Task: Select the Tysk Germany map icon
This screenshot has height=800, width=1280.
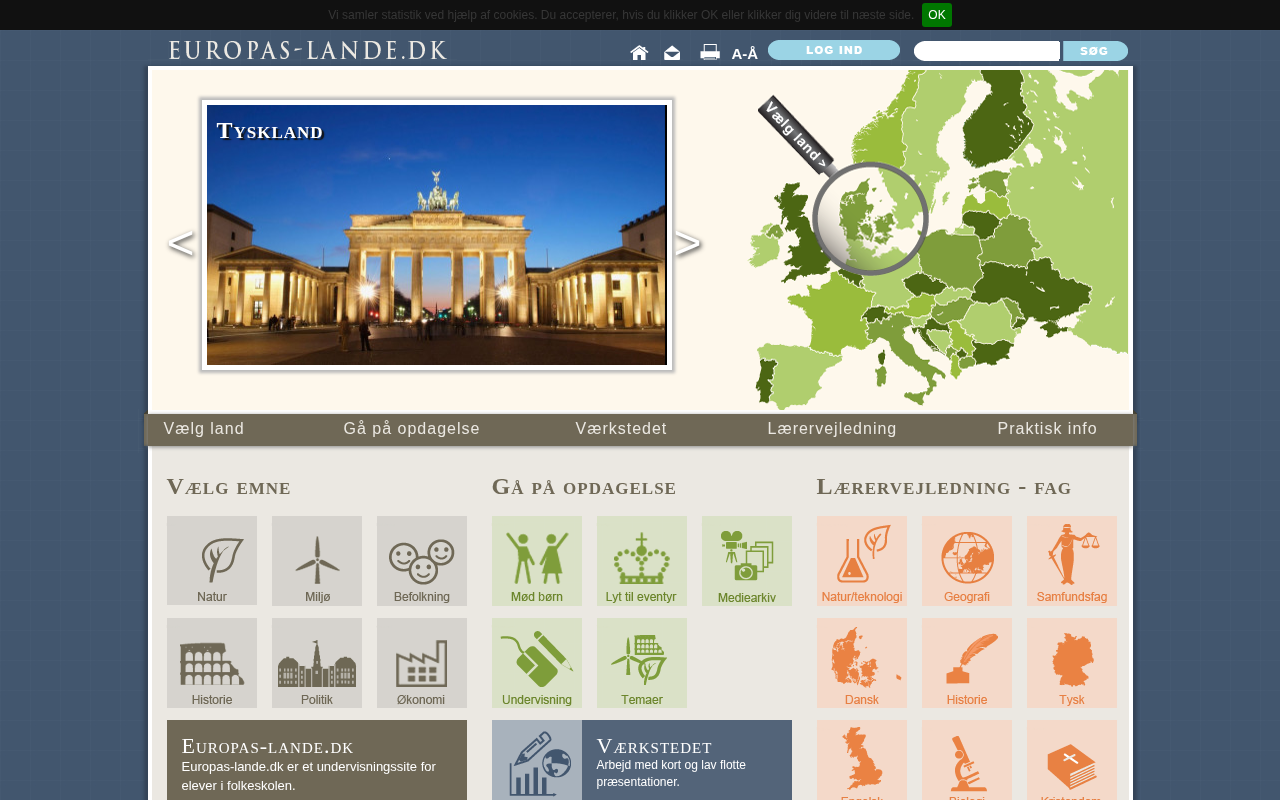Action: coord(1072,663)
